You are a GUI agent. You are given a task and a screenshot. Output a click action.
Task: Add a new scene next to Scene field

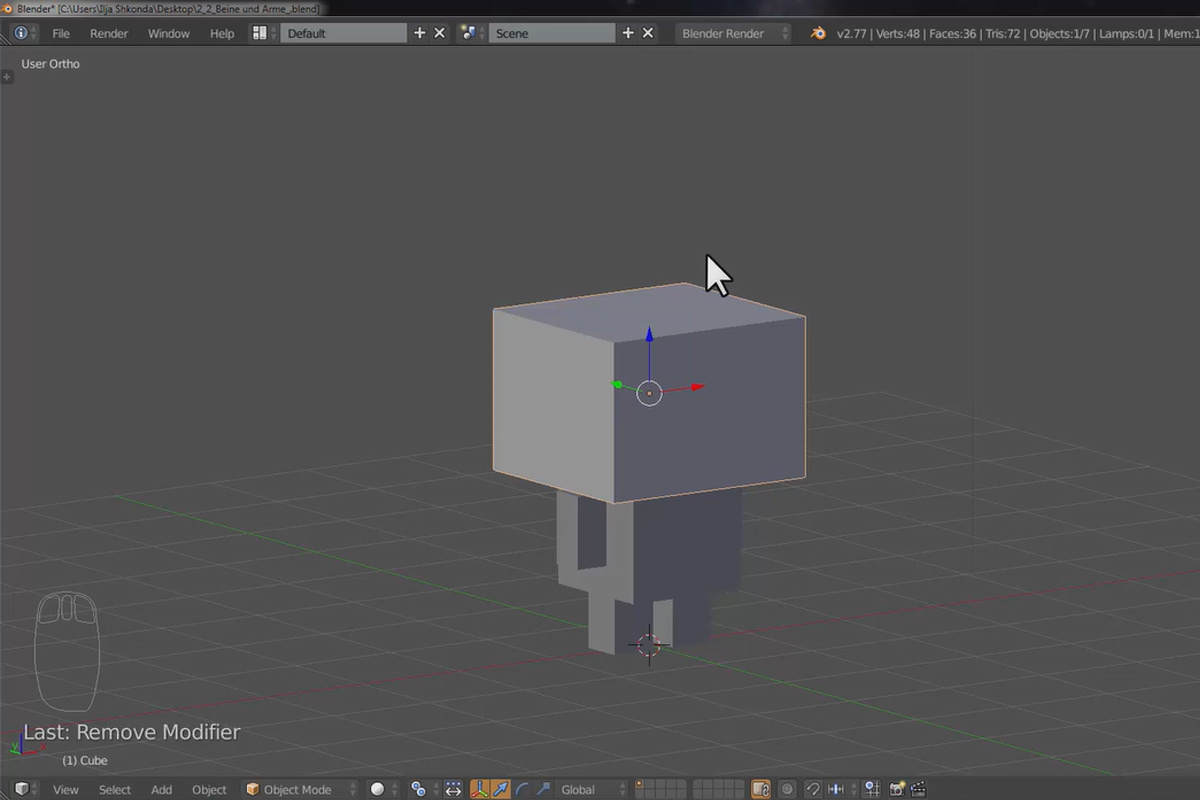tap(628, 33)
